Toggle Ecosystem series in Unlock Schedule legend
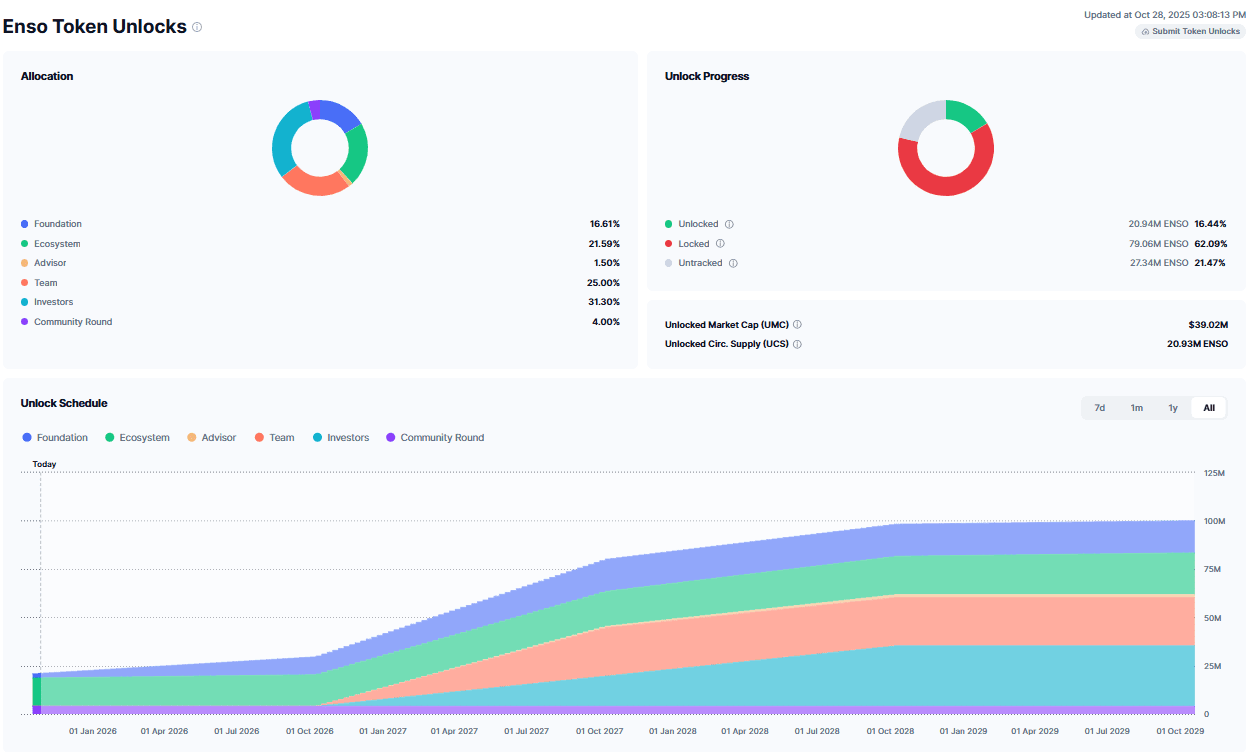 [137, 438]
